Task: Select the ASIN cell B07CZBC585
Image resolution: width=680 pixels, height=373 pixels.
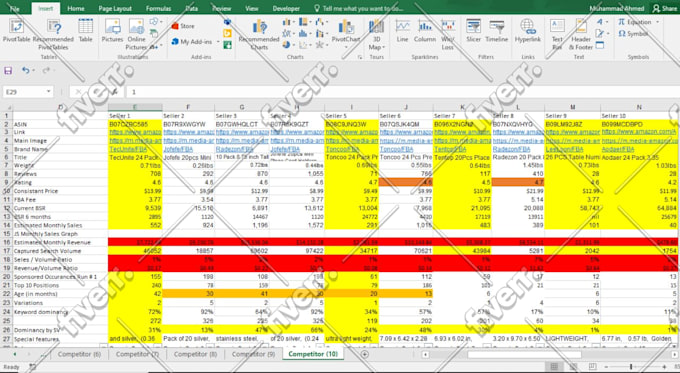Action: 135,124
